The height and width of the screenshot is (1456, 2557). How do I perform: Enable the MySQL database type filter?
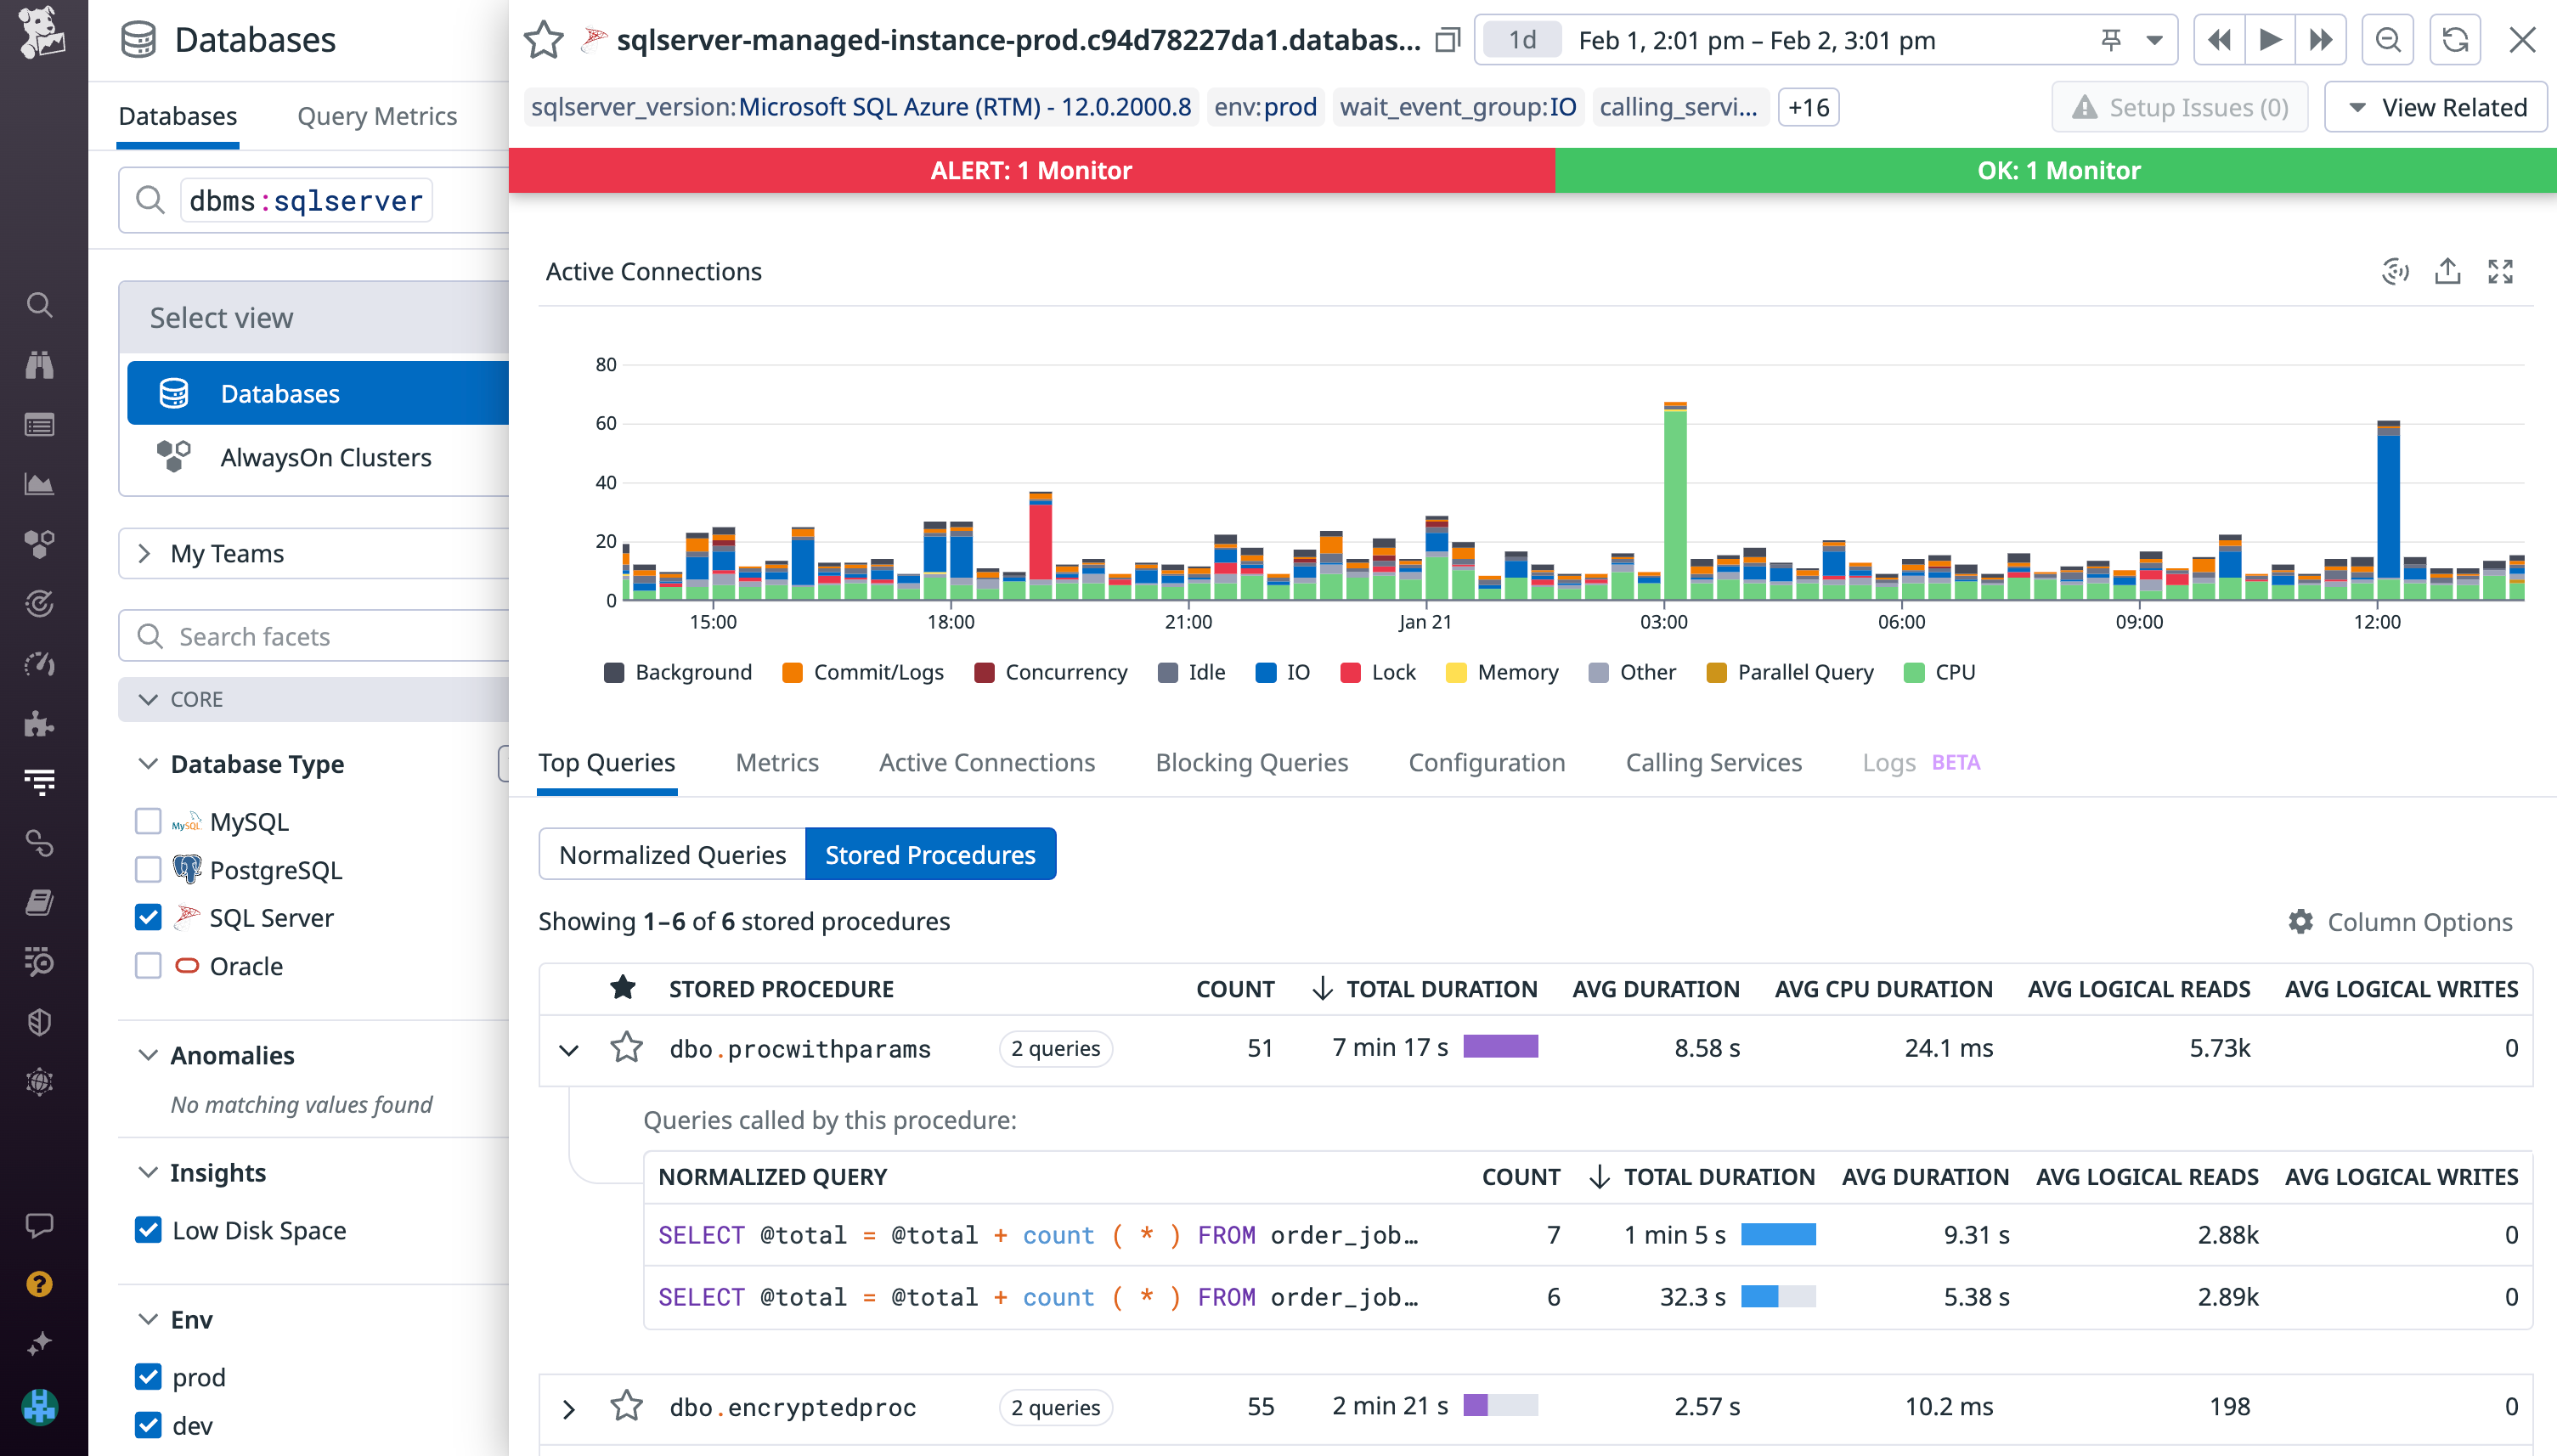pos(147,820)
